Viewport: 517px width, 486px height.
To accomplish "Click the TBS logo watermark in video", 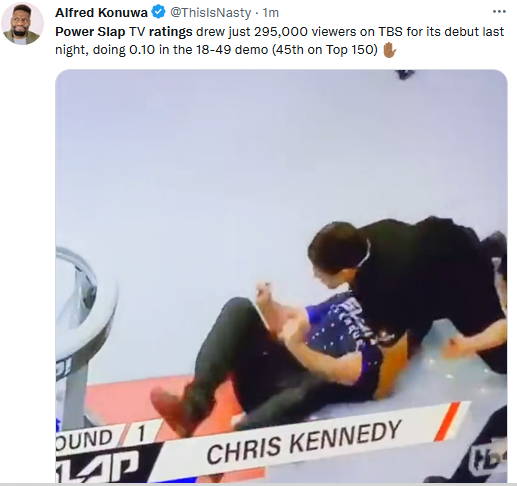I will coord(488,457).
